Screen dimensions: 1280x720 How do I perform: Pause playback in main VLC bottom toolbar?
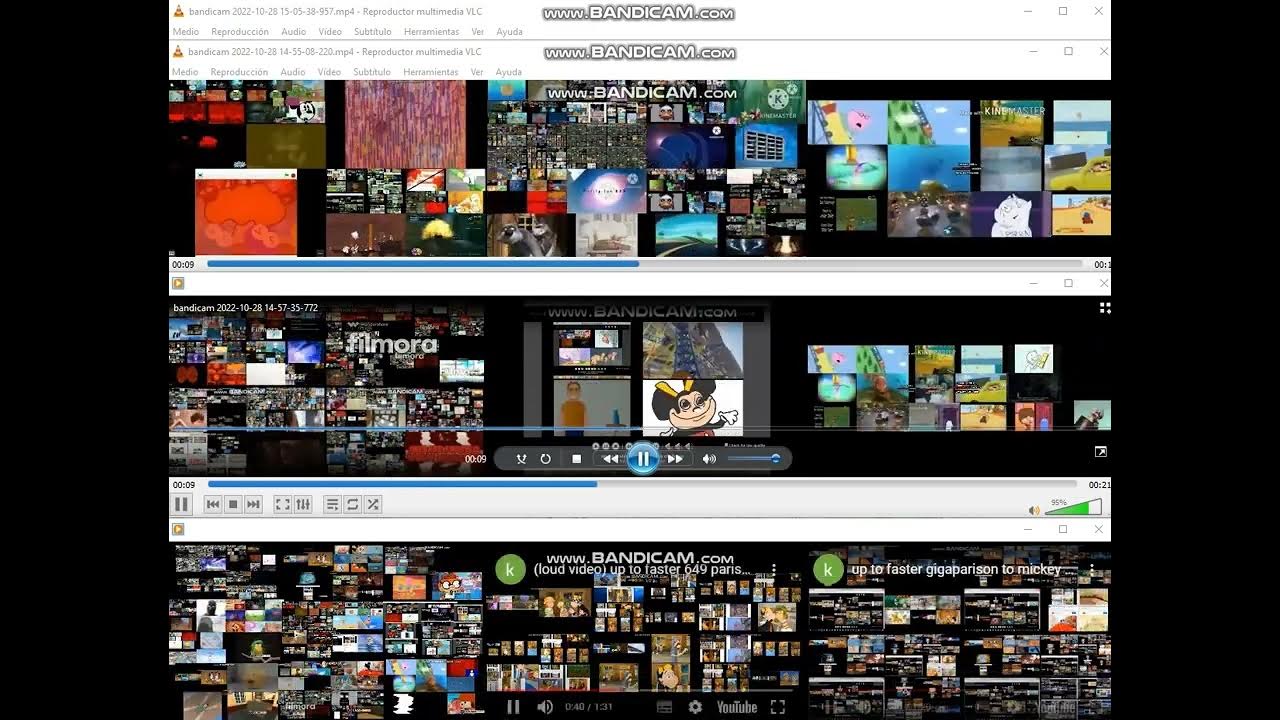(181, 505)
